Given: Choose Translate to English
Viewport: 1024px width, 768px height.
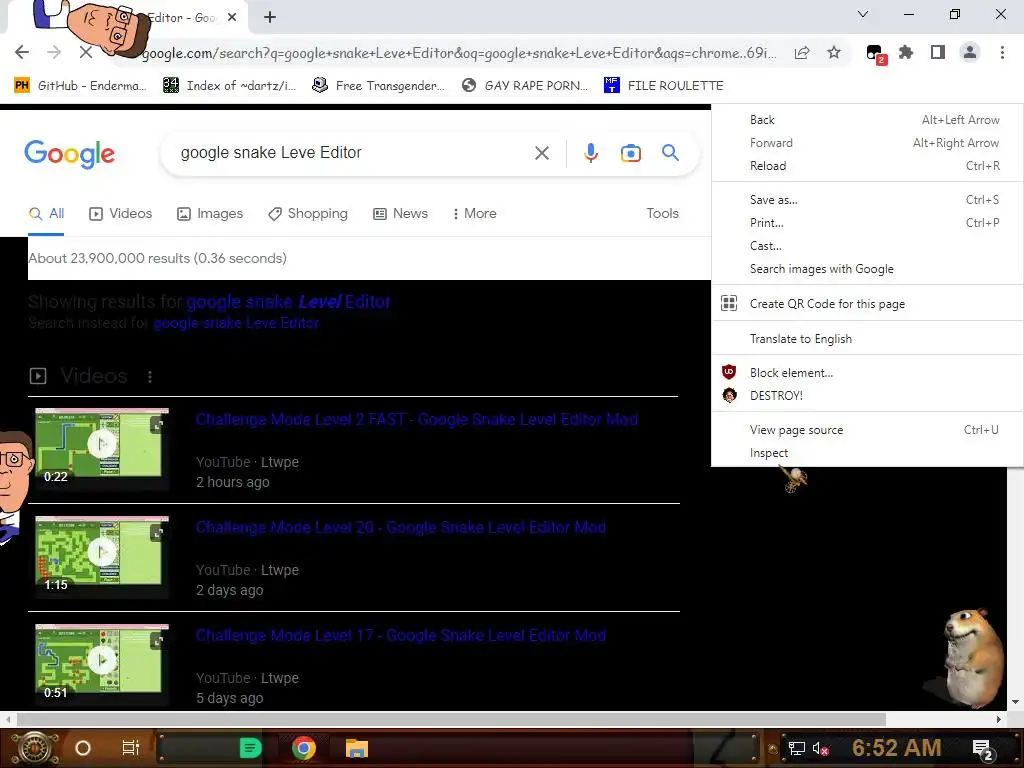Looking at the screenshot, I should [x=867, y=339].
